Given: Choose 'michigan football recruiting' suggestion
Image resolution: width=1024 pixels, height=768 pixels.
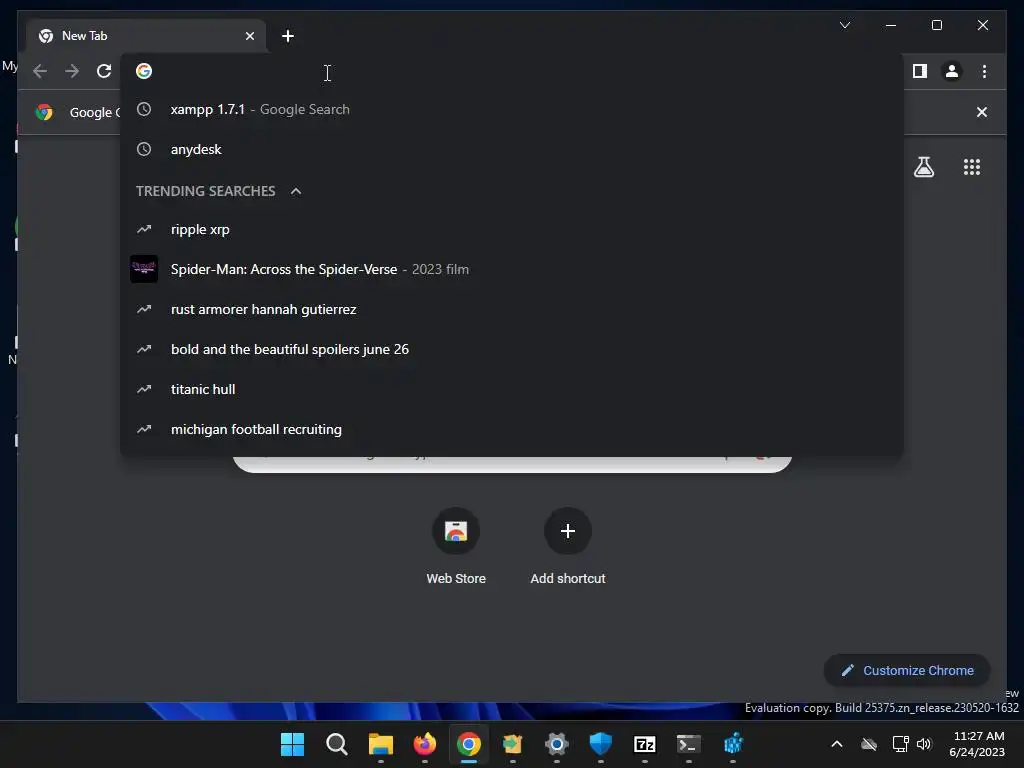Looking at the screenshot, I should [x=512, y=429].
